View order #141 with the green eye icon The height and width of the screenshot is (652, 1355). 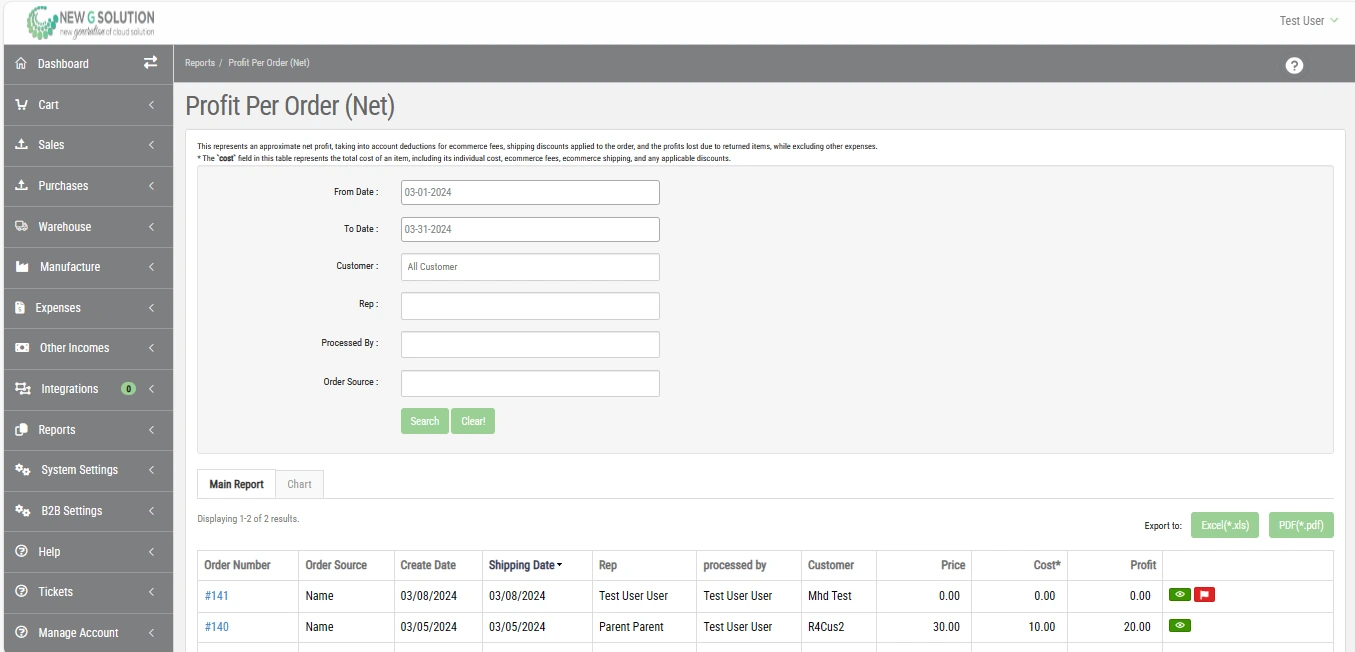click(1180, 595)
